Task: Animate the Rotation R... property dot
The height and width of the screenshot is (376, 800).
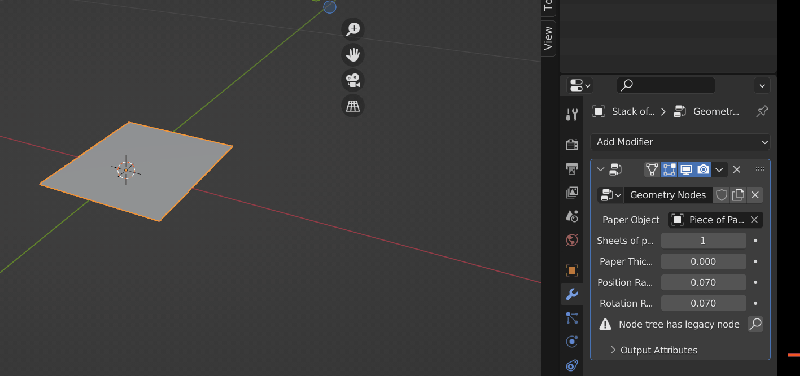Action: point(756,303)
